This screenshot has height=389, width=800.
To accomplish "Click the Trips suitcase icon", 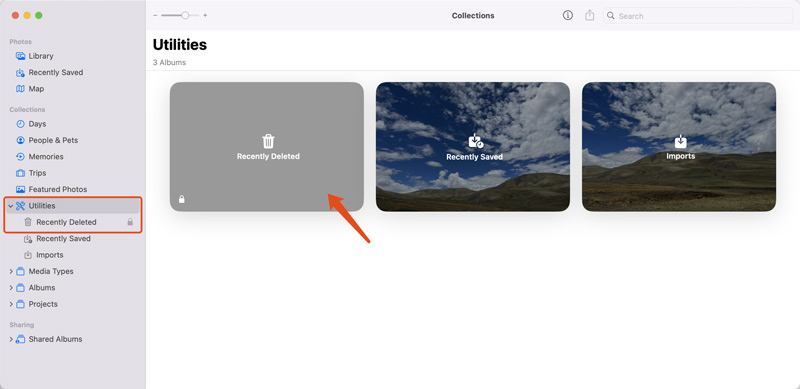I will (20, 173).
